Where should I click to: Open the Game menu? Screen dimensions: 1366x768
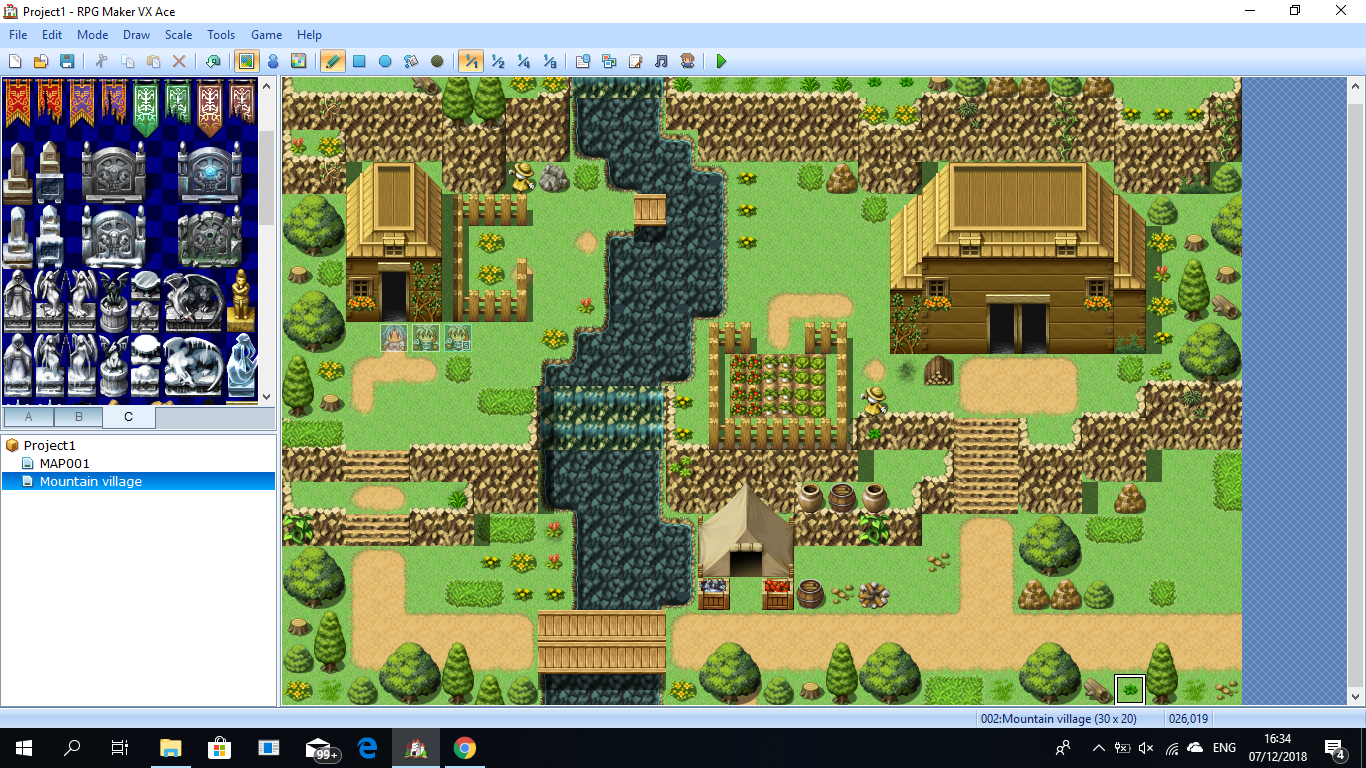[x=267, y=35]
